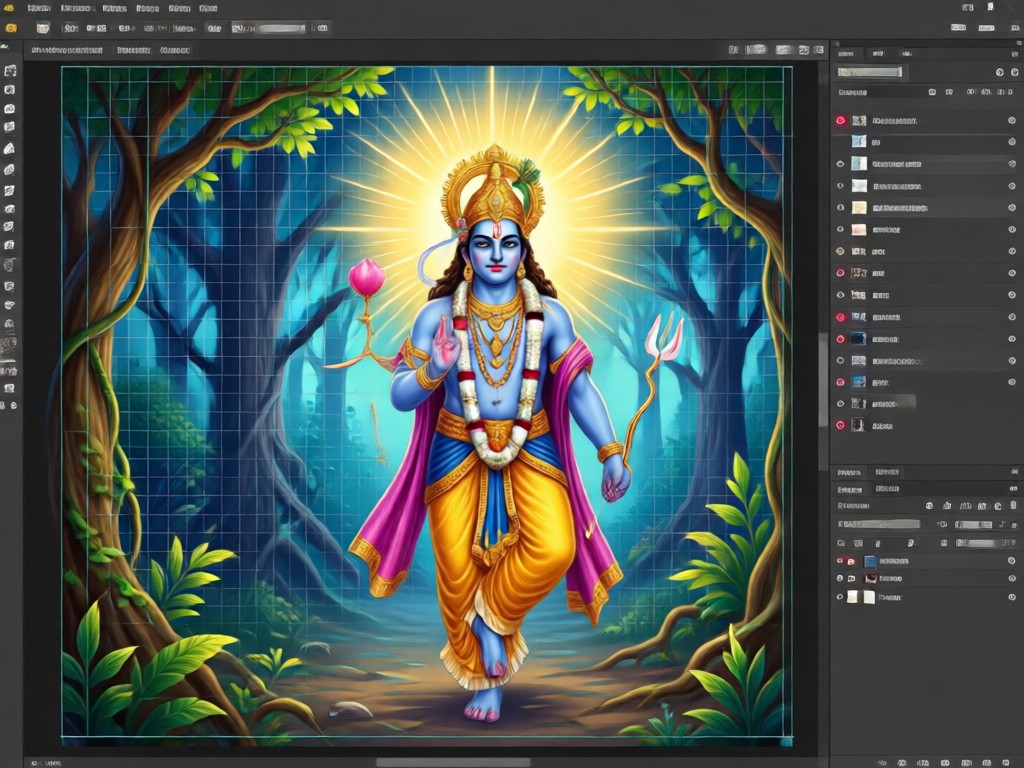Toggle the eye of the orange-thumbnail layer

pyautogui.click(x=840, y=208)
